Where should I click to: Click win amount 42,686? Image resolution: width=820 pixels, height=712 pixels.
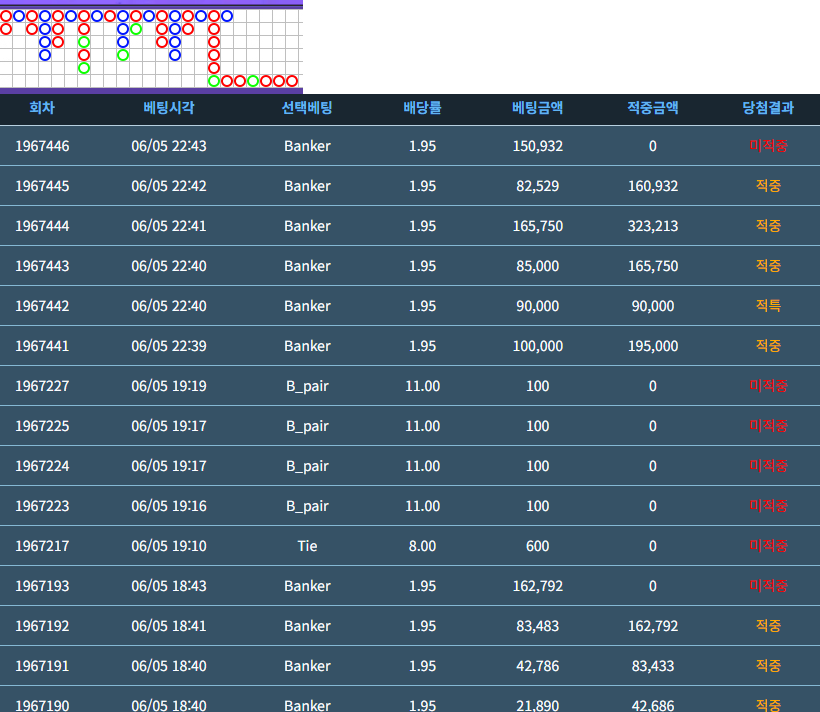653,706
